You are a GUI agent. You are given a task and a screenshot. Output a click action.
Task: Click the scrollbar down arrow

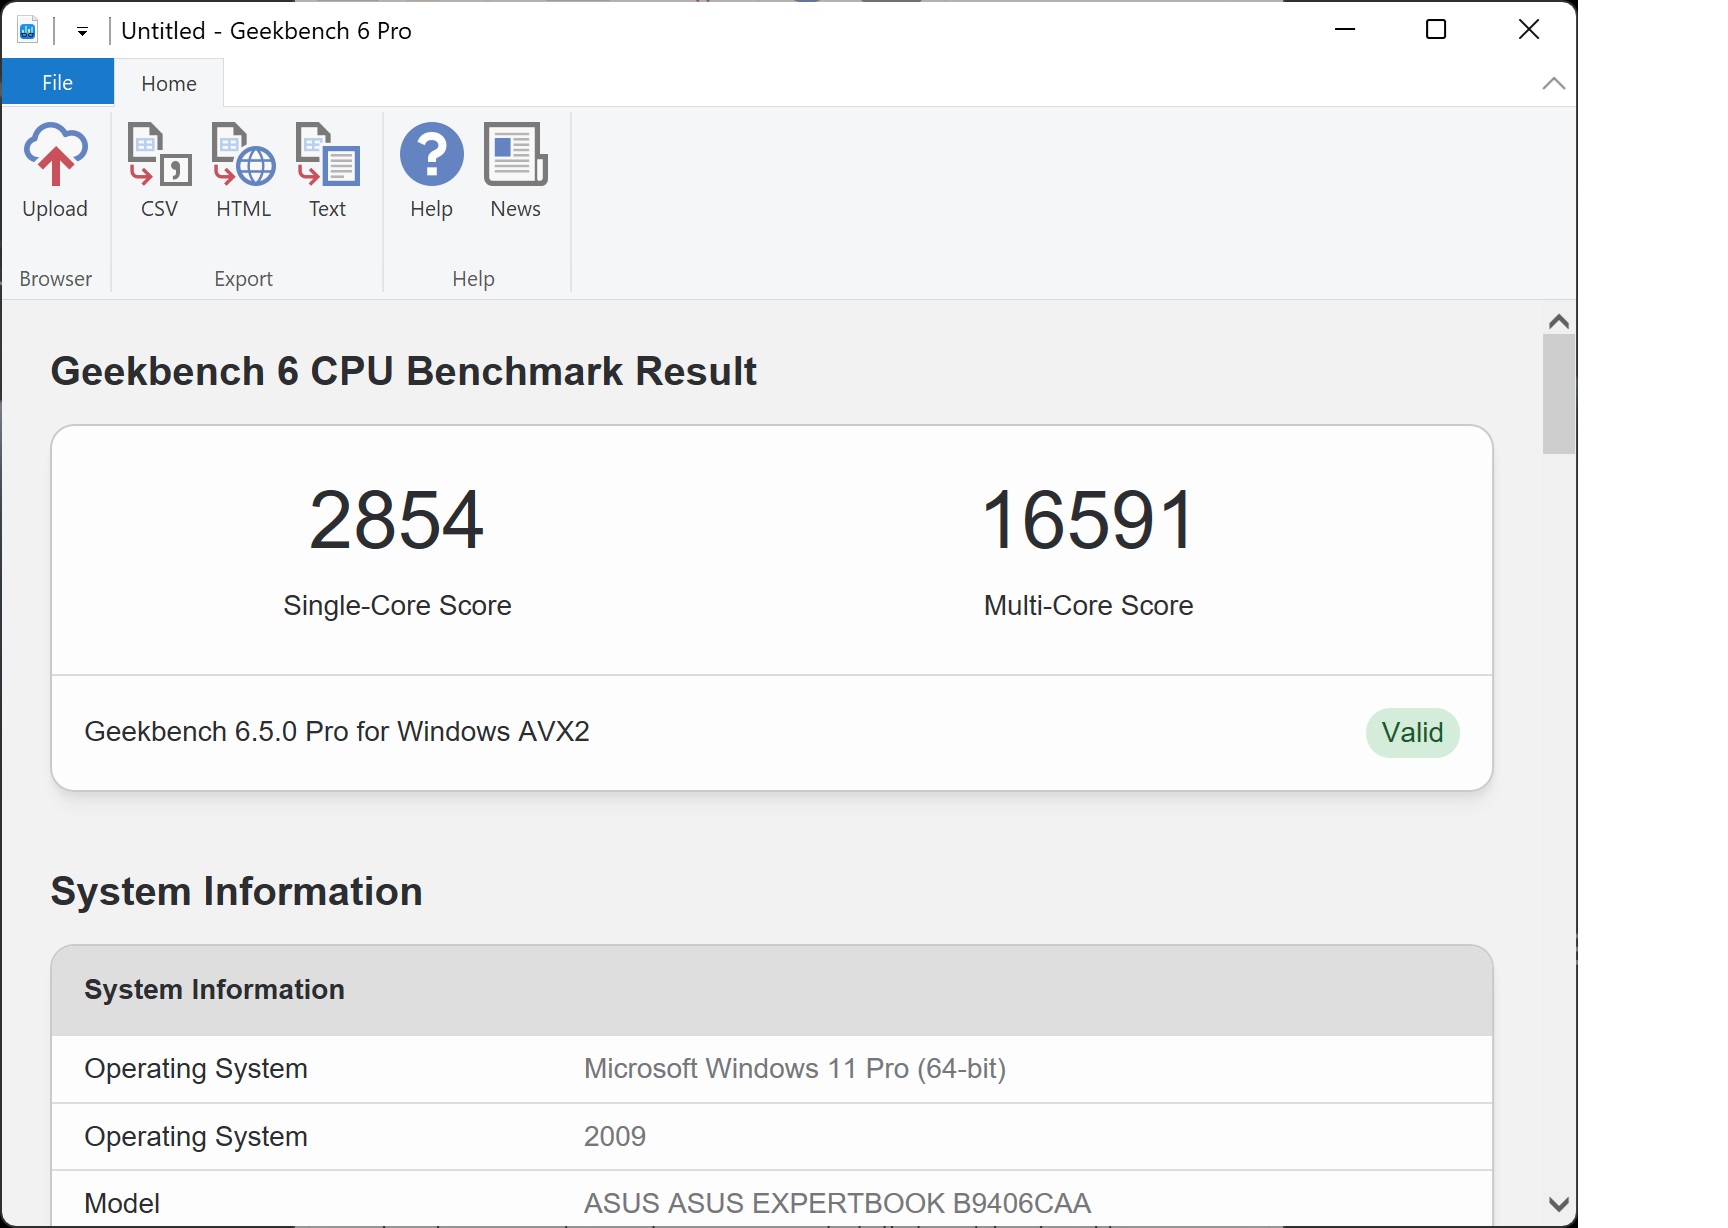click(x=1558, y=1204)
